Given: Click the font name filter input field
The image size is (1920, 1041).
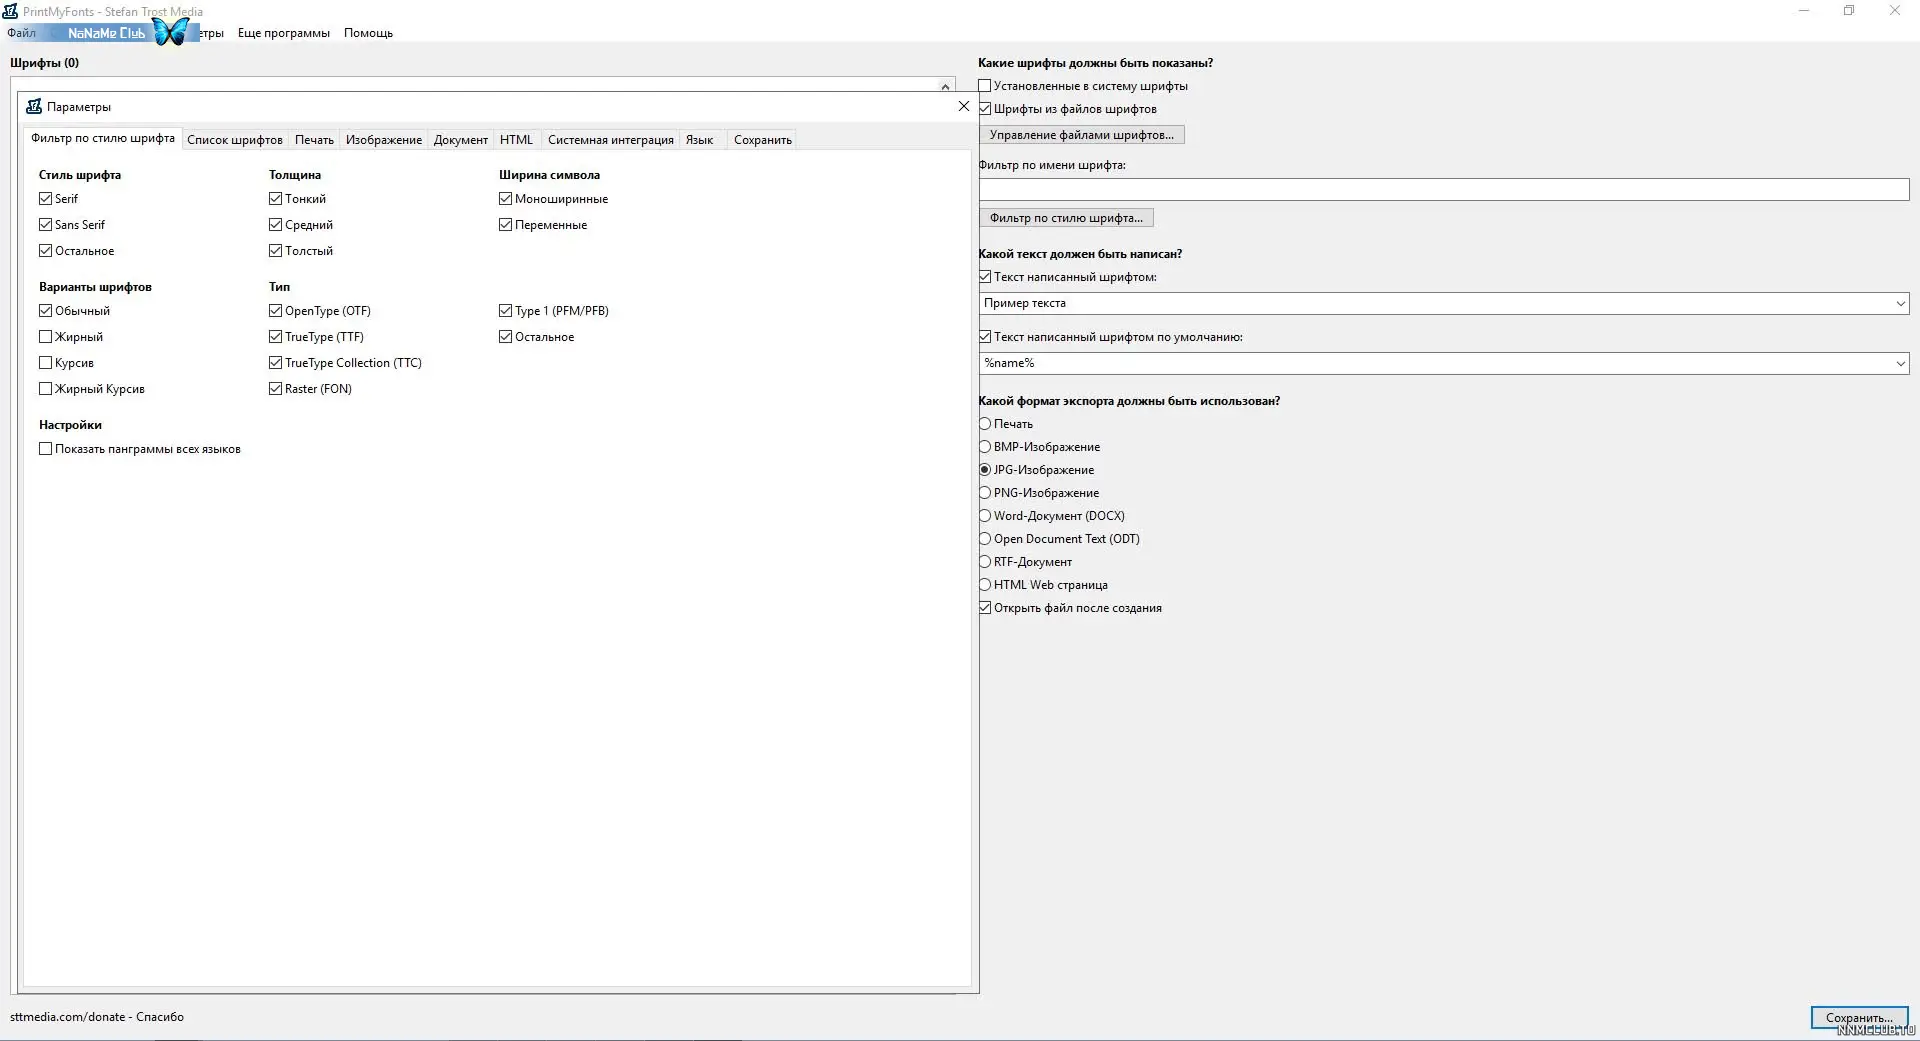Looking at the screenshot, I should tap(1443, 190).
